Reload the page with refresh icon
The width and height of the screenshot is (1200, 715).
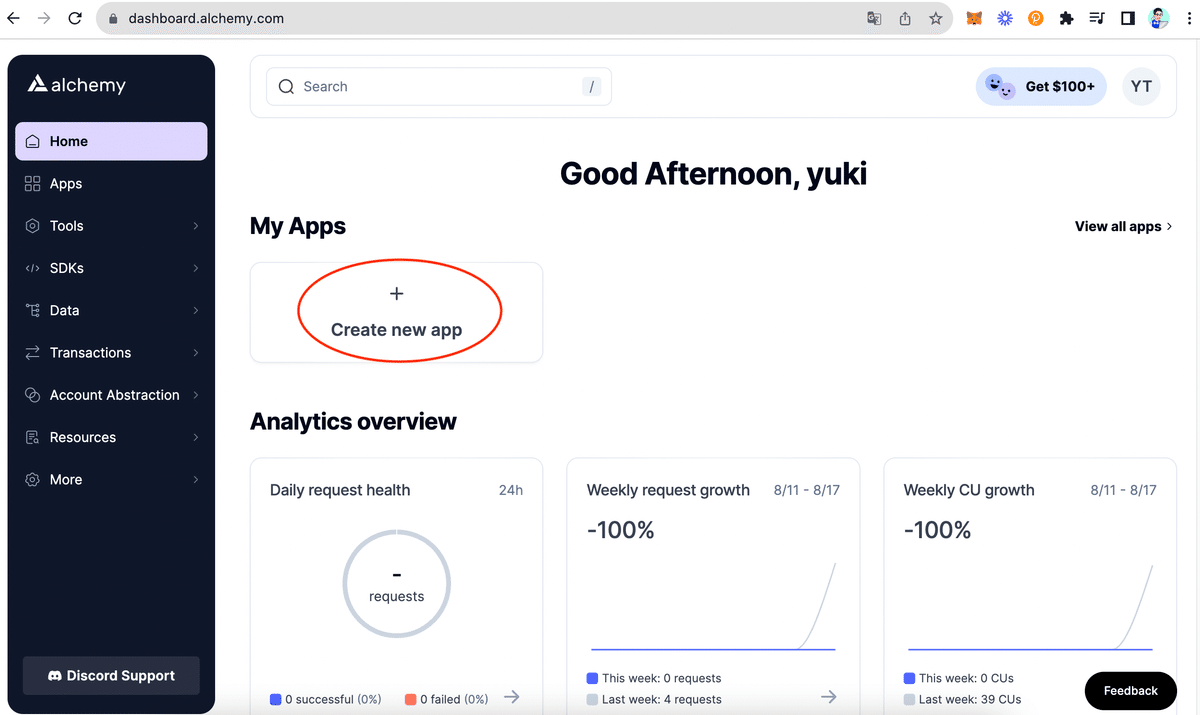[75, 18]
